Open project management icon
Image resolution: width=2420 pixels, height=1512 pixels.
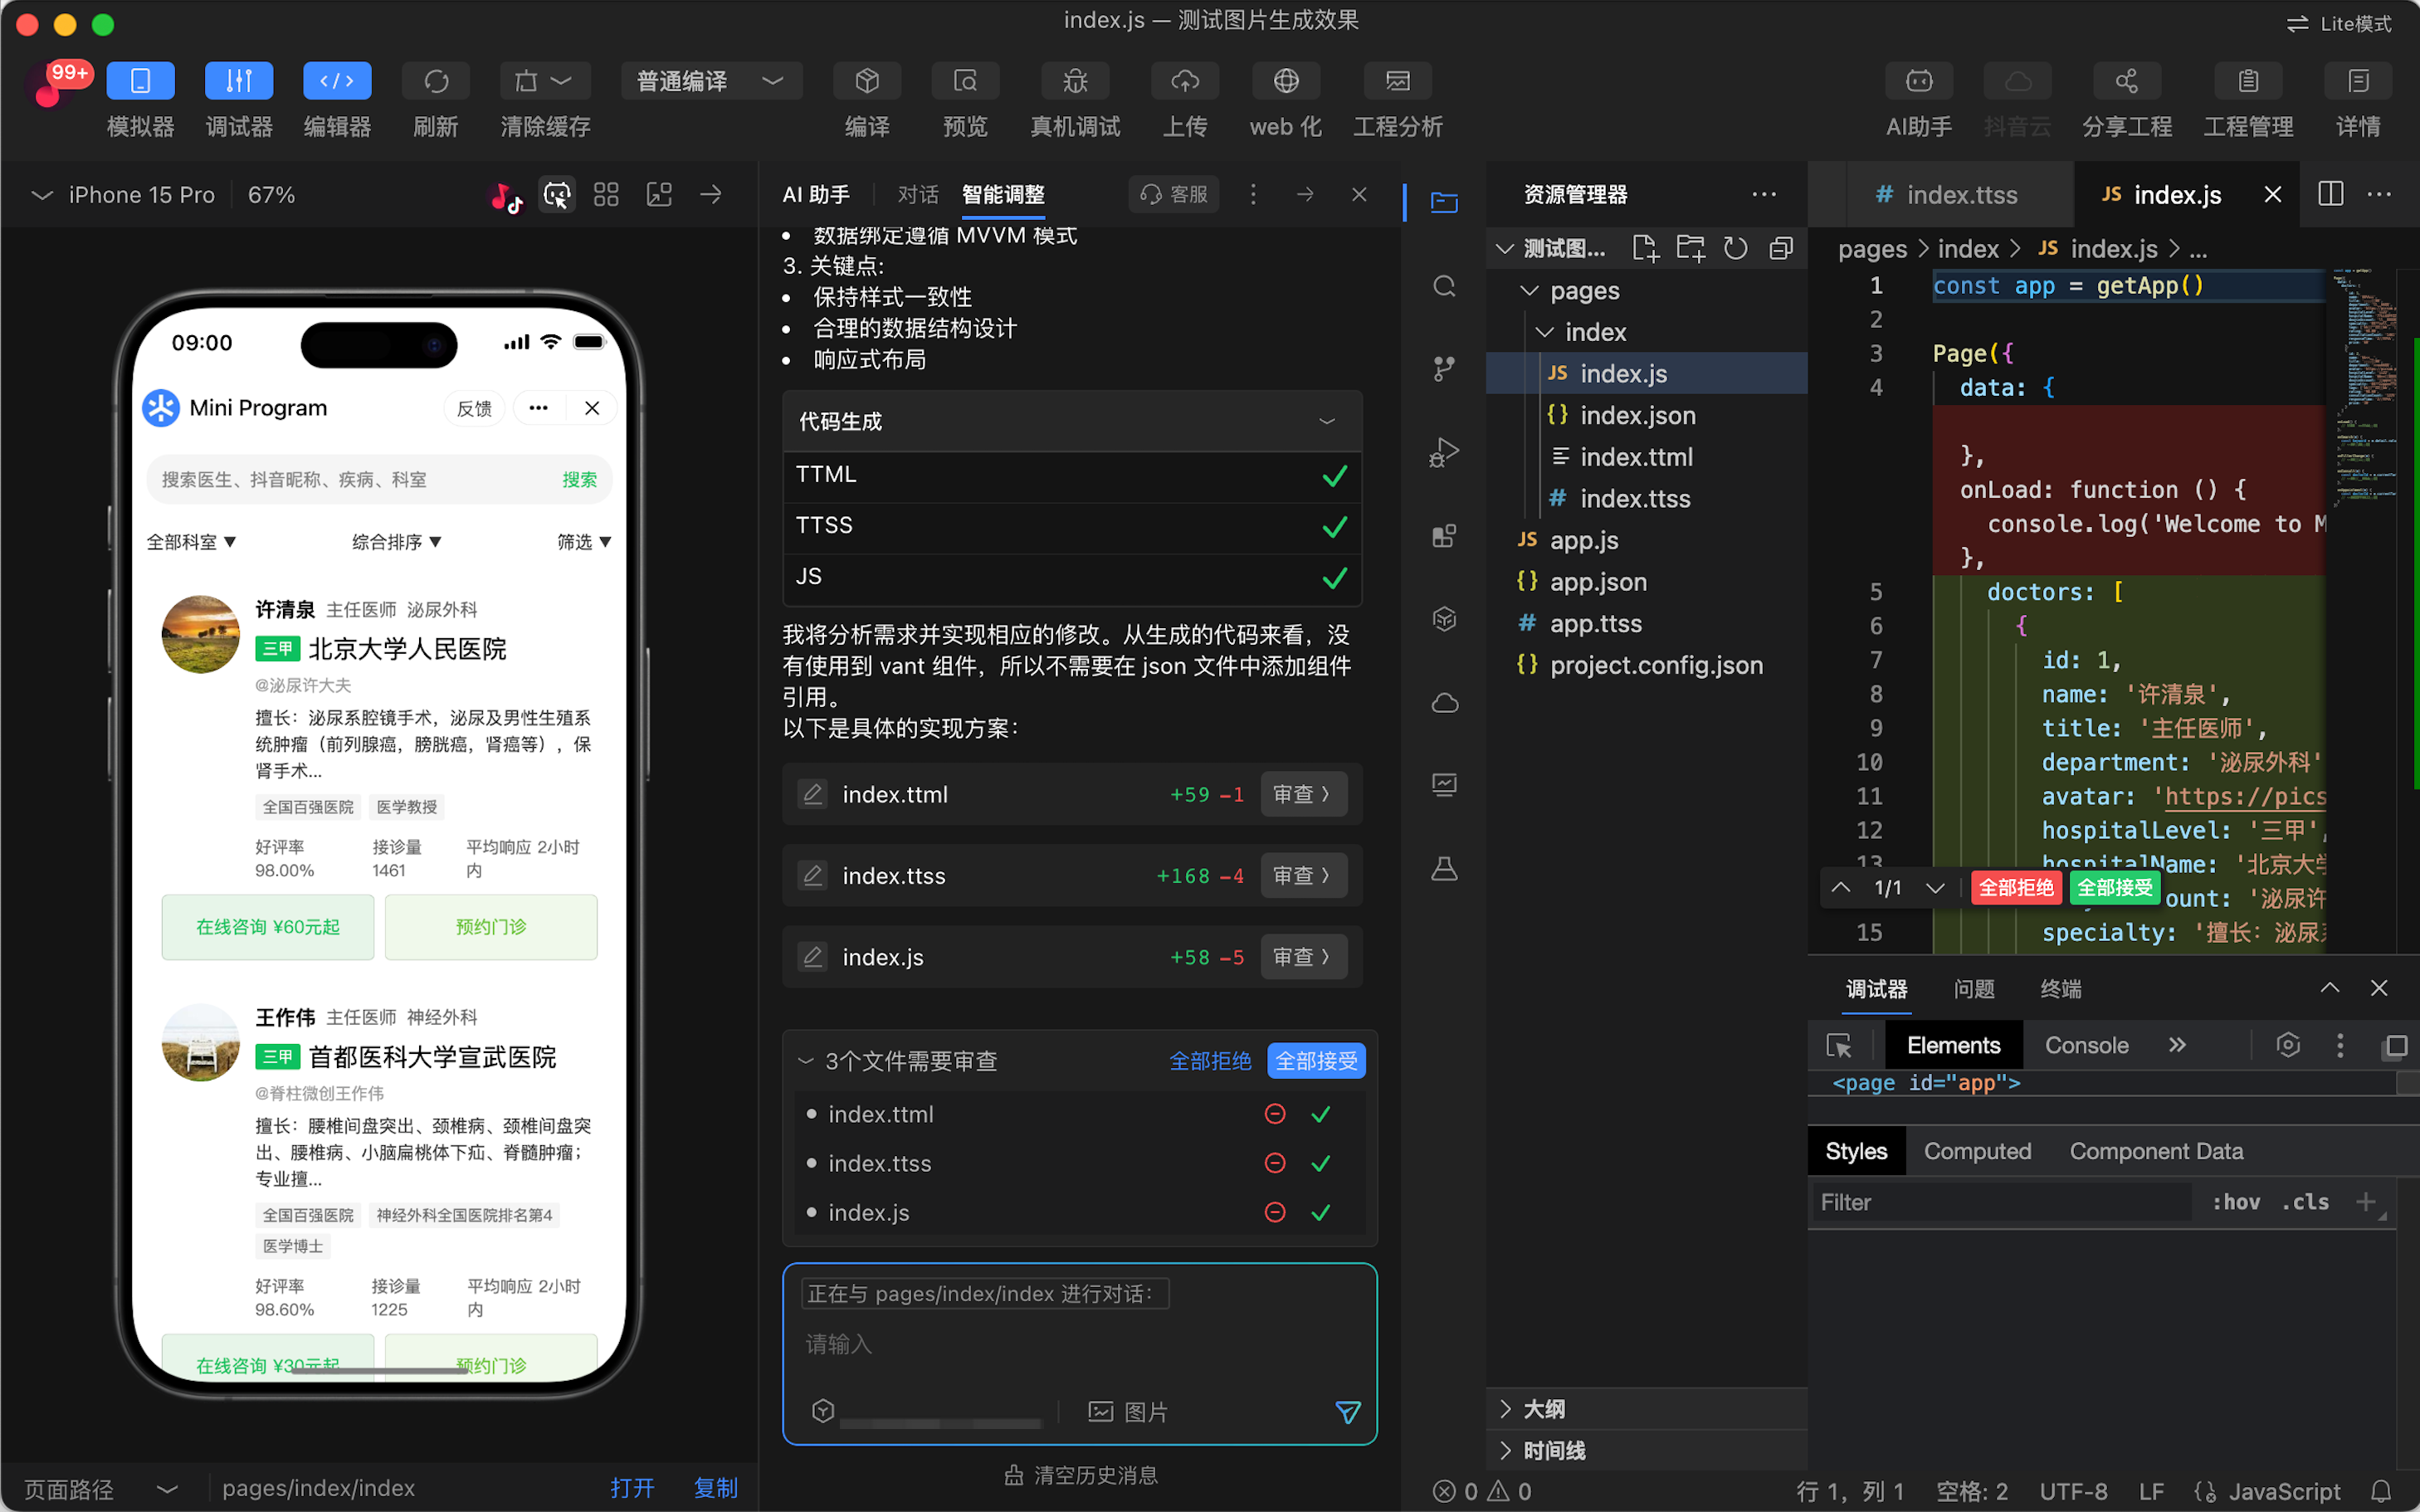[x=2248, y=81]
